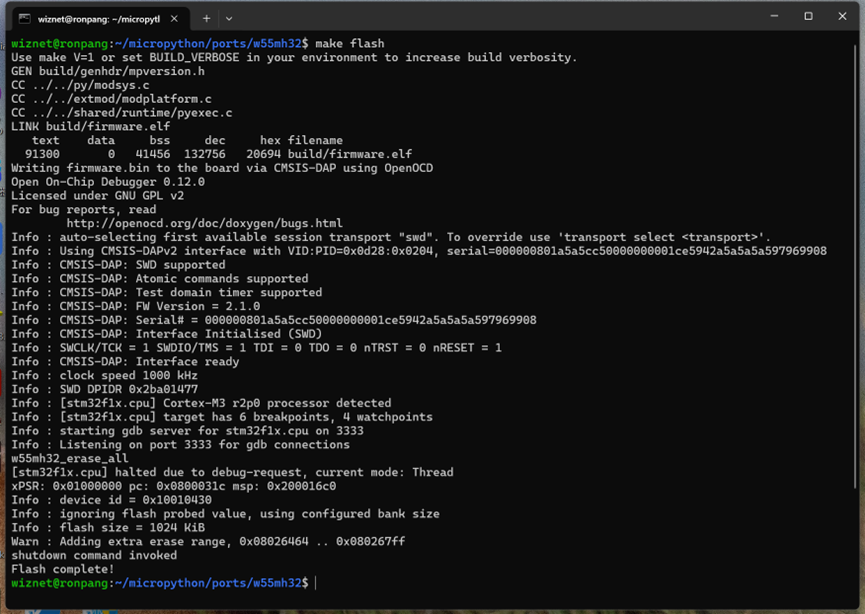Expand the new tab profile dropdown

(x=229, y=18)
